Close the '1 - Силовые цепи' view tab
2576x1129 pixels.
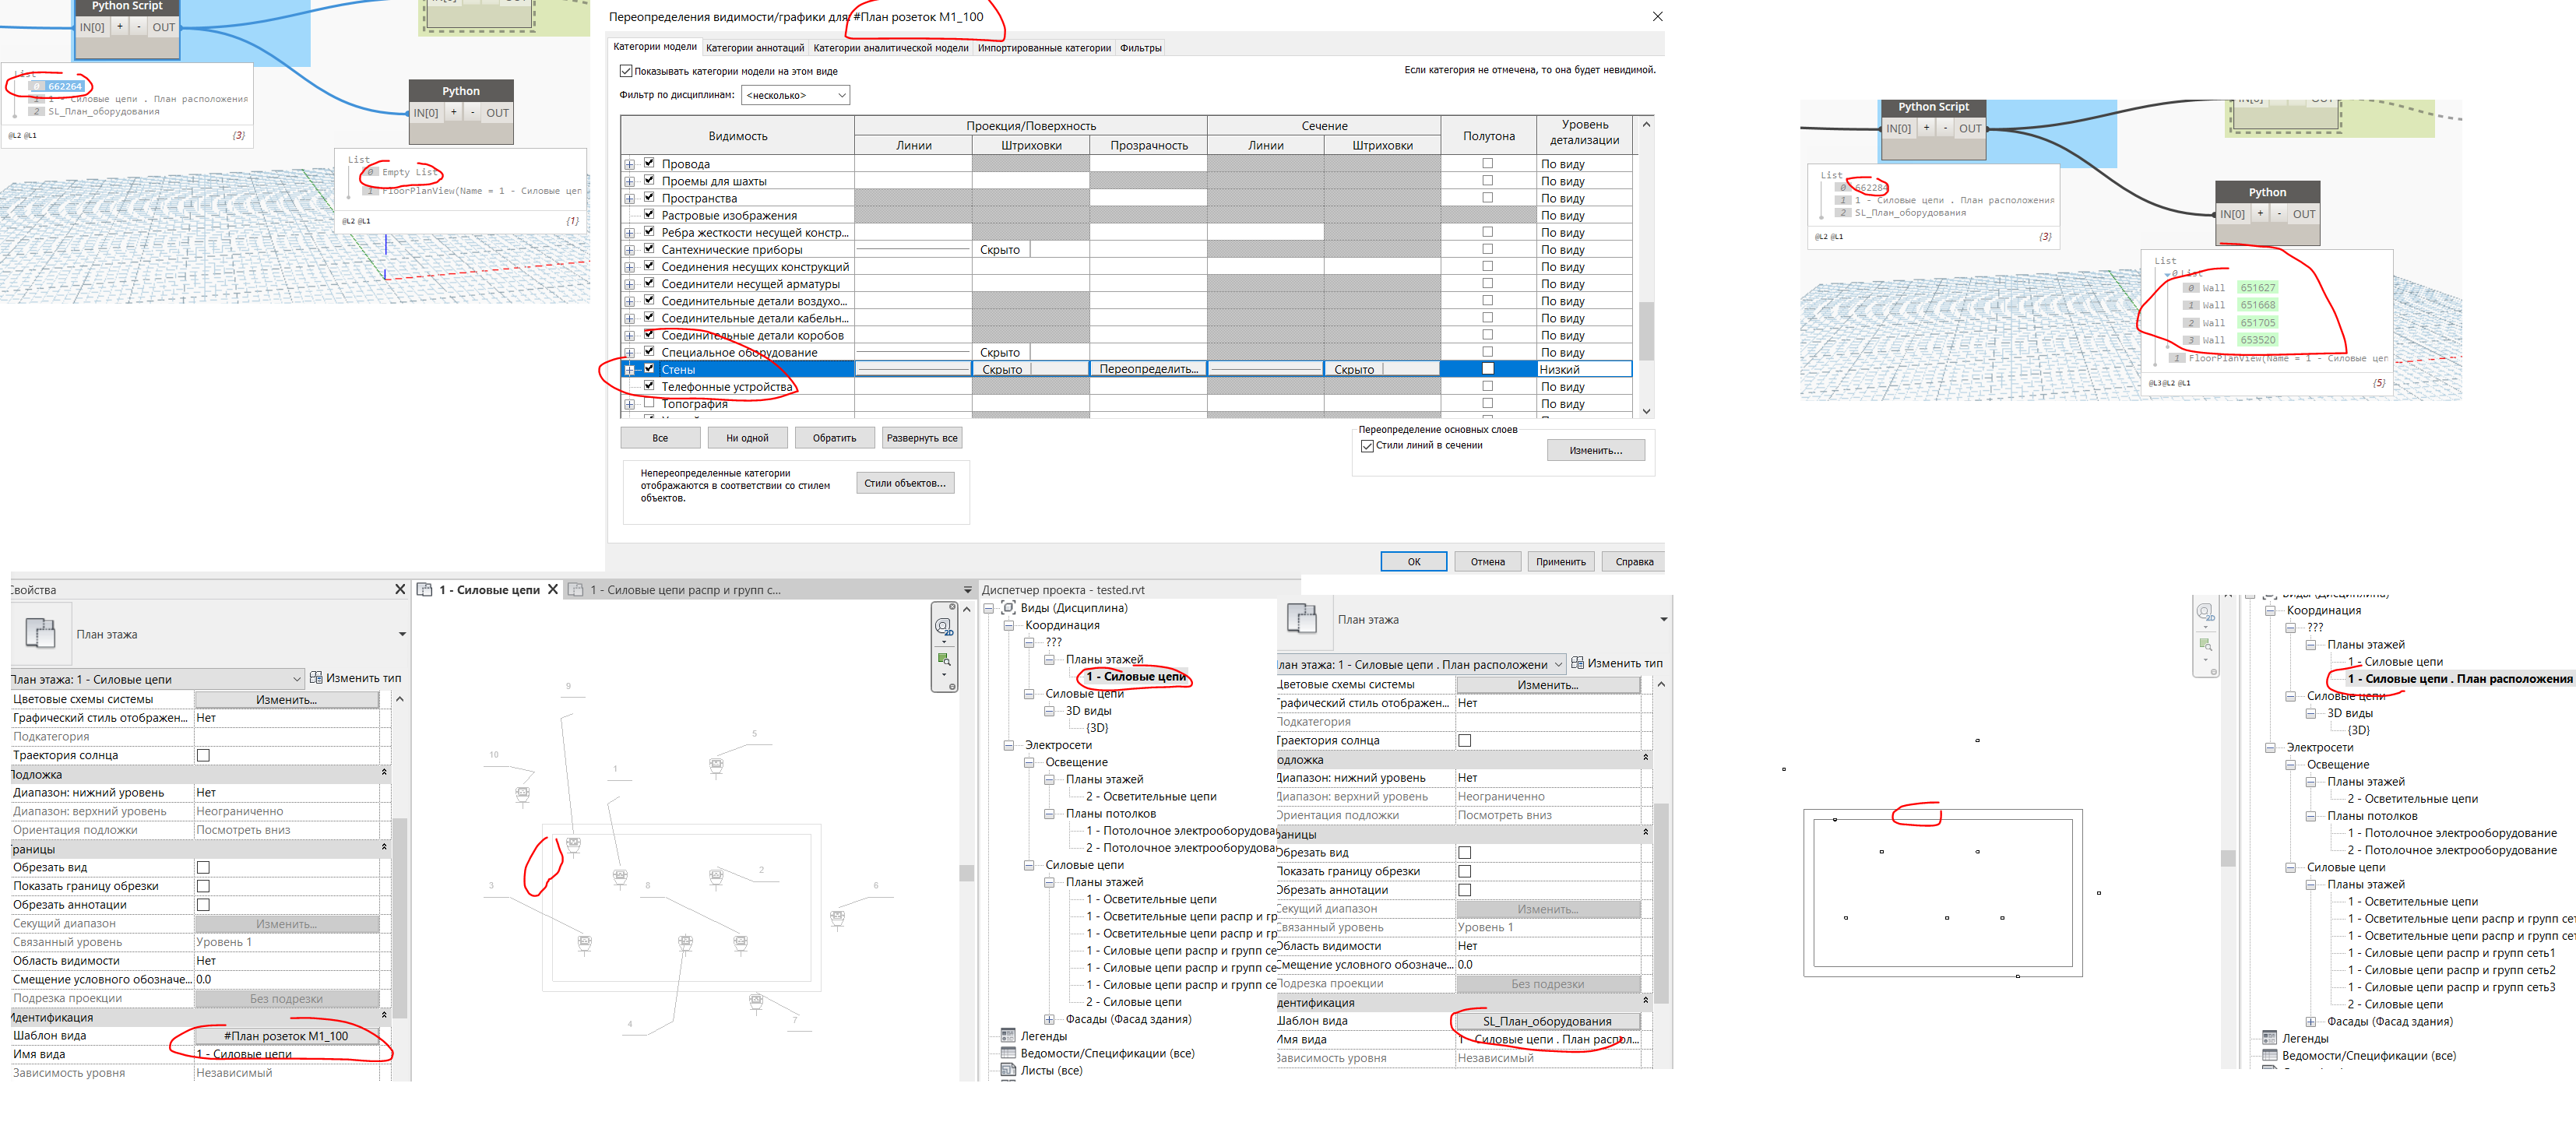[x=552, y=589]
